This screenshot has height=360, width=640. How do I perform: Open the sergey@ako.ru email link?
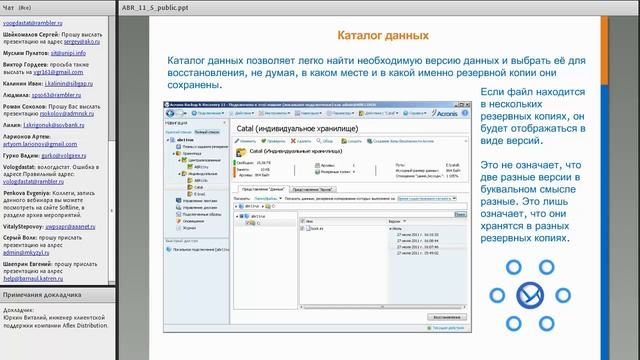click(82, 42)
